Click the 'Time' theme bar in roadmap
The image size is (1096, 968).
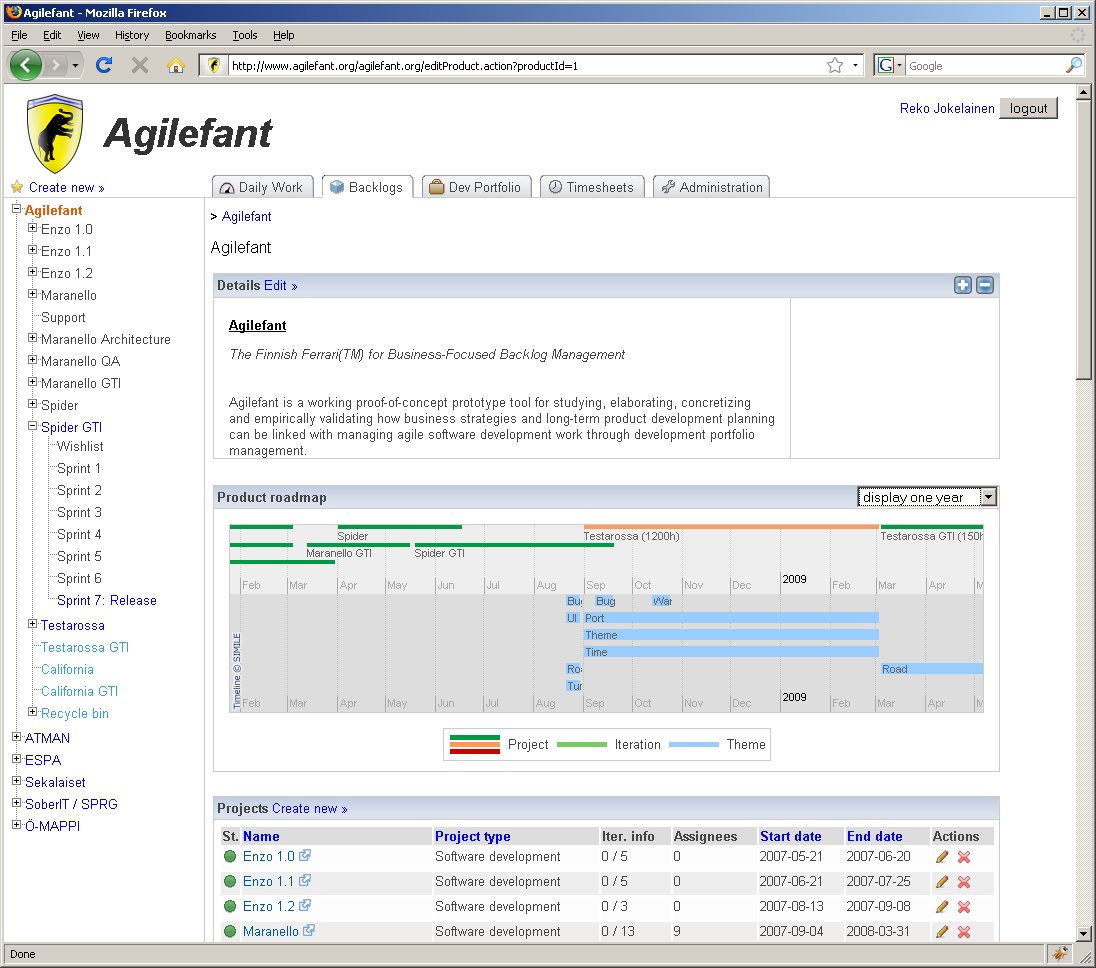click(x=731, y=652)
